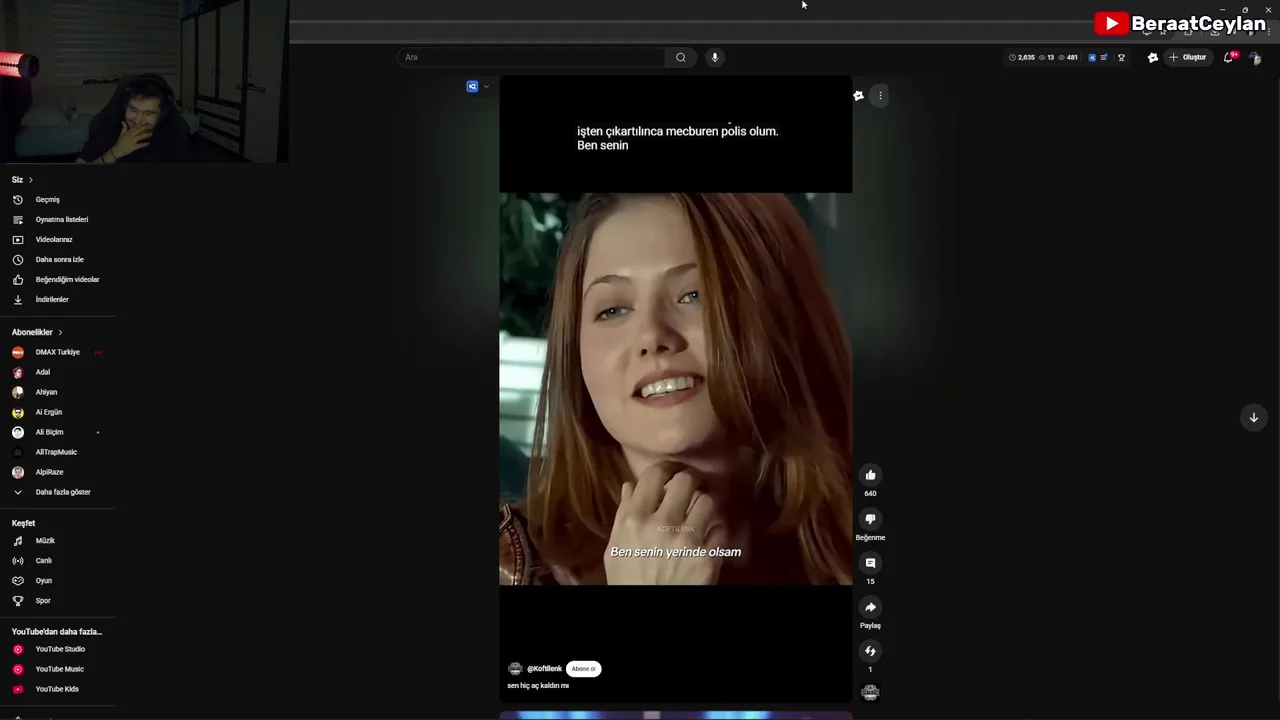Viewport: 1280px width, 720px height.
Task: Open the comments of the Short
Action: [870, 563]
